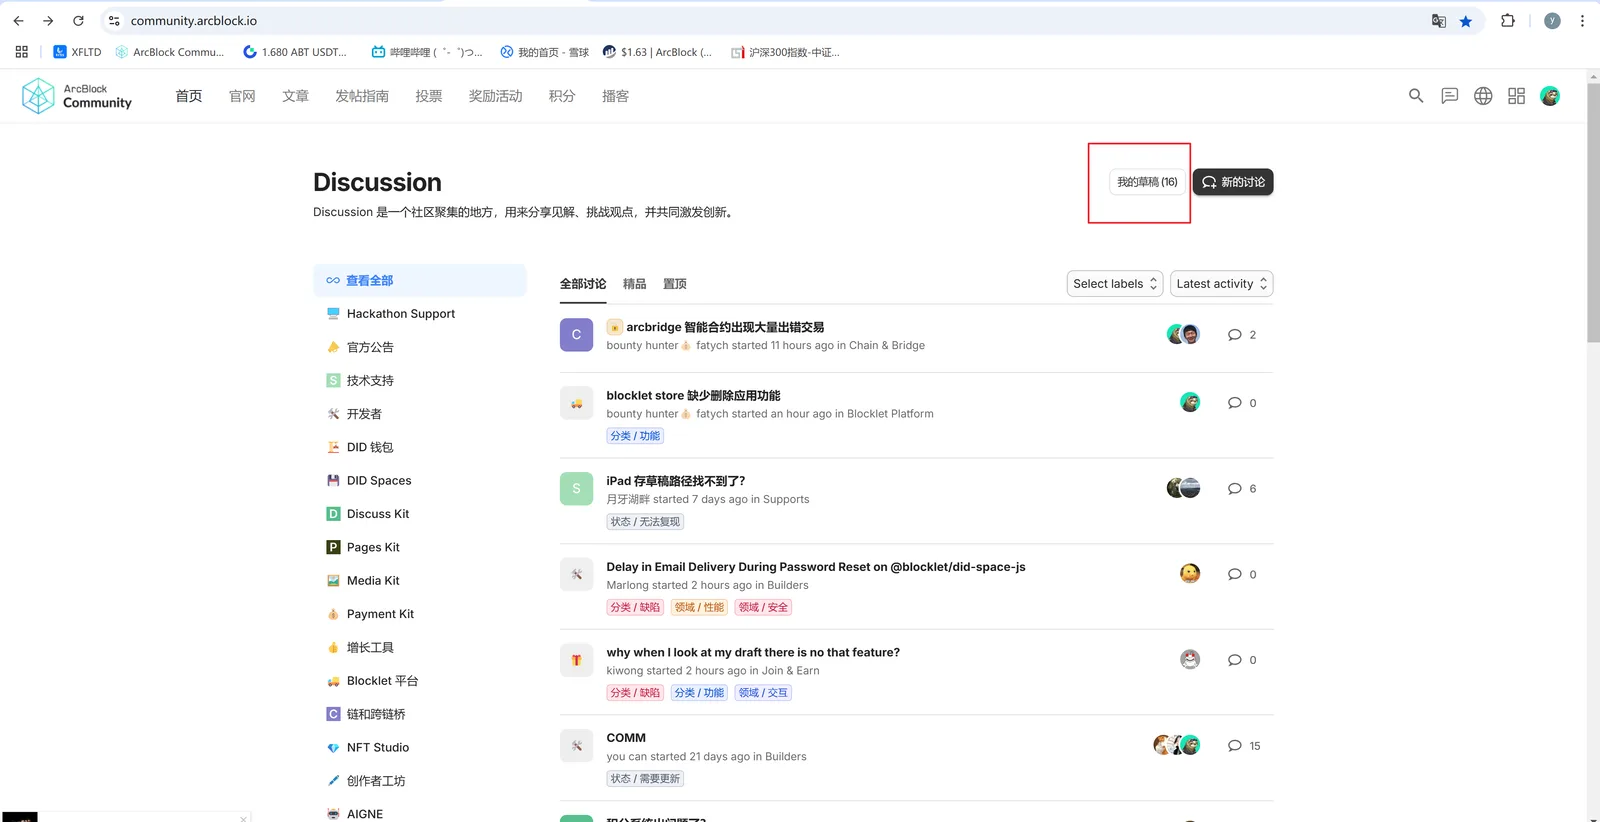Open the 哔哩哔哩 bookmark
Screen dimensions: 1600x822
click(x=427, y=52)
